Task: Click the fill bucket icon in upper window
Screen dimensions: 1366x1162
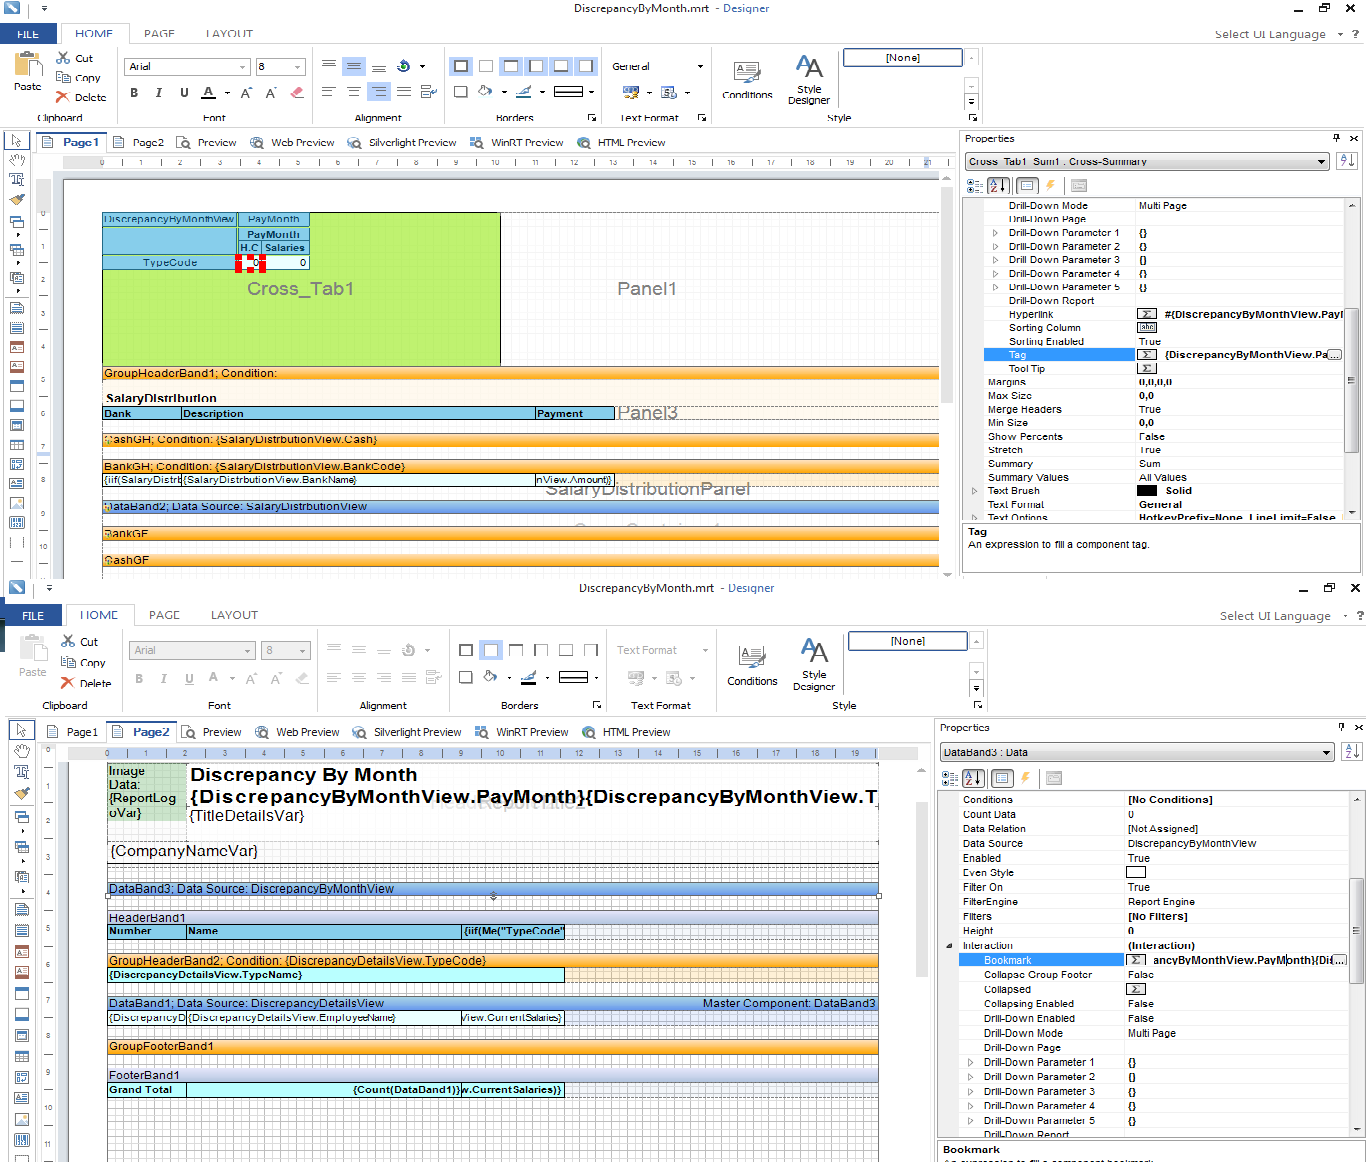Action: point(485,92)
